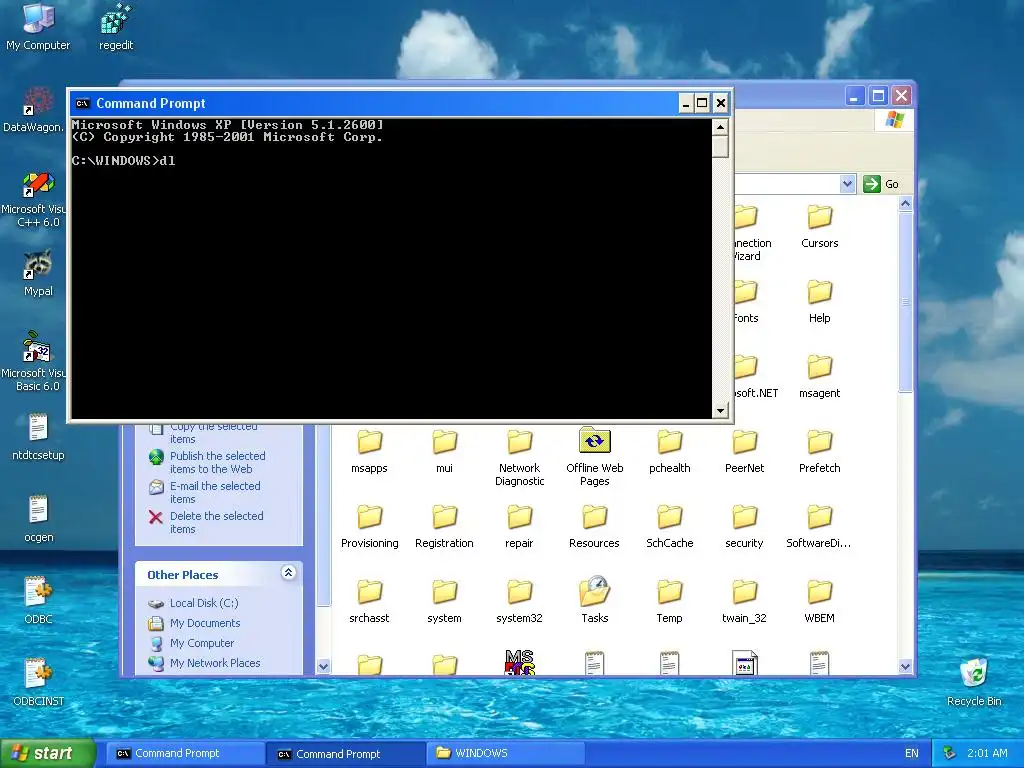Screen dimensions: 1024x768
Task: Open Command Prompt title bar system icon
Action: coord(82,103)
